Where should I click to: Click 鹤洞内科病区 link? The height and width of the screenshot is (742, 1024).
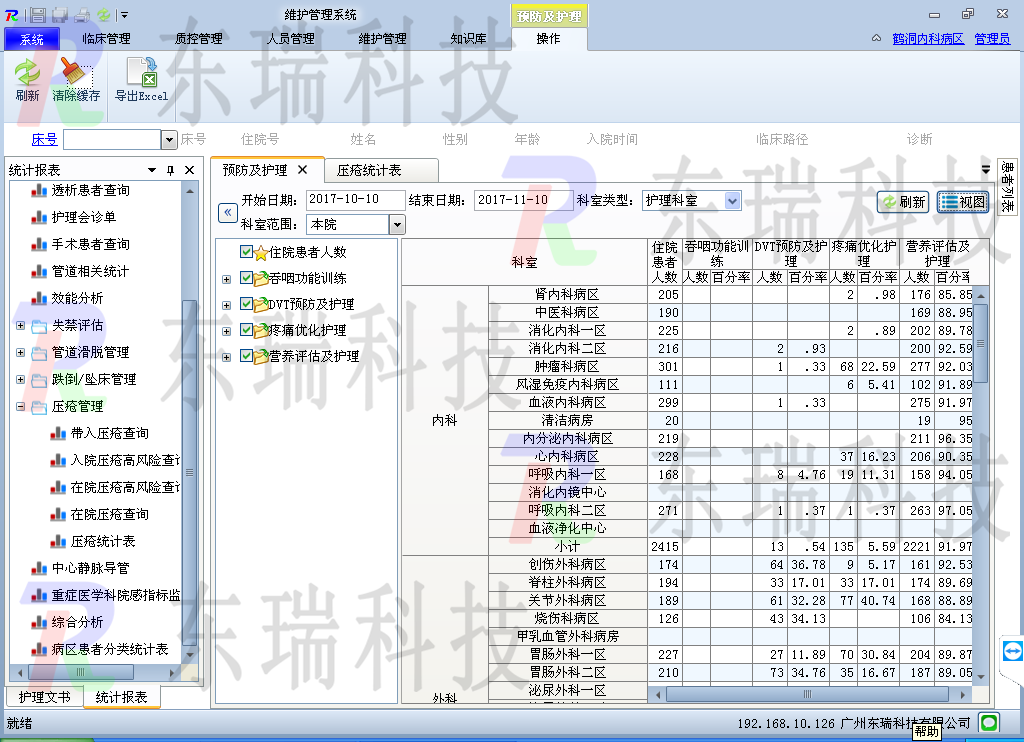[x=928, y=39]
